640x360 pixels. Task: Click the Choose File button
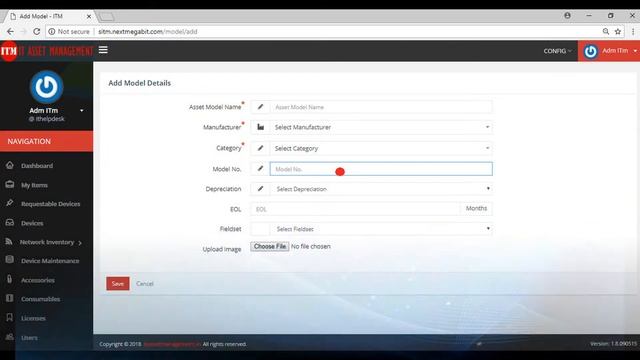tap(270, 247)
